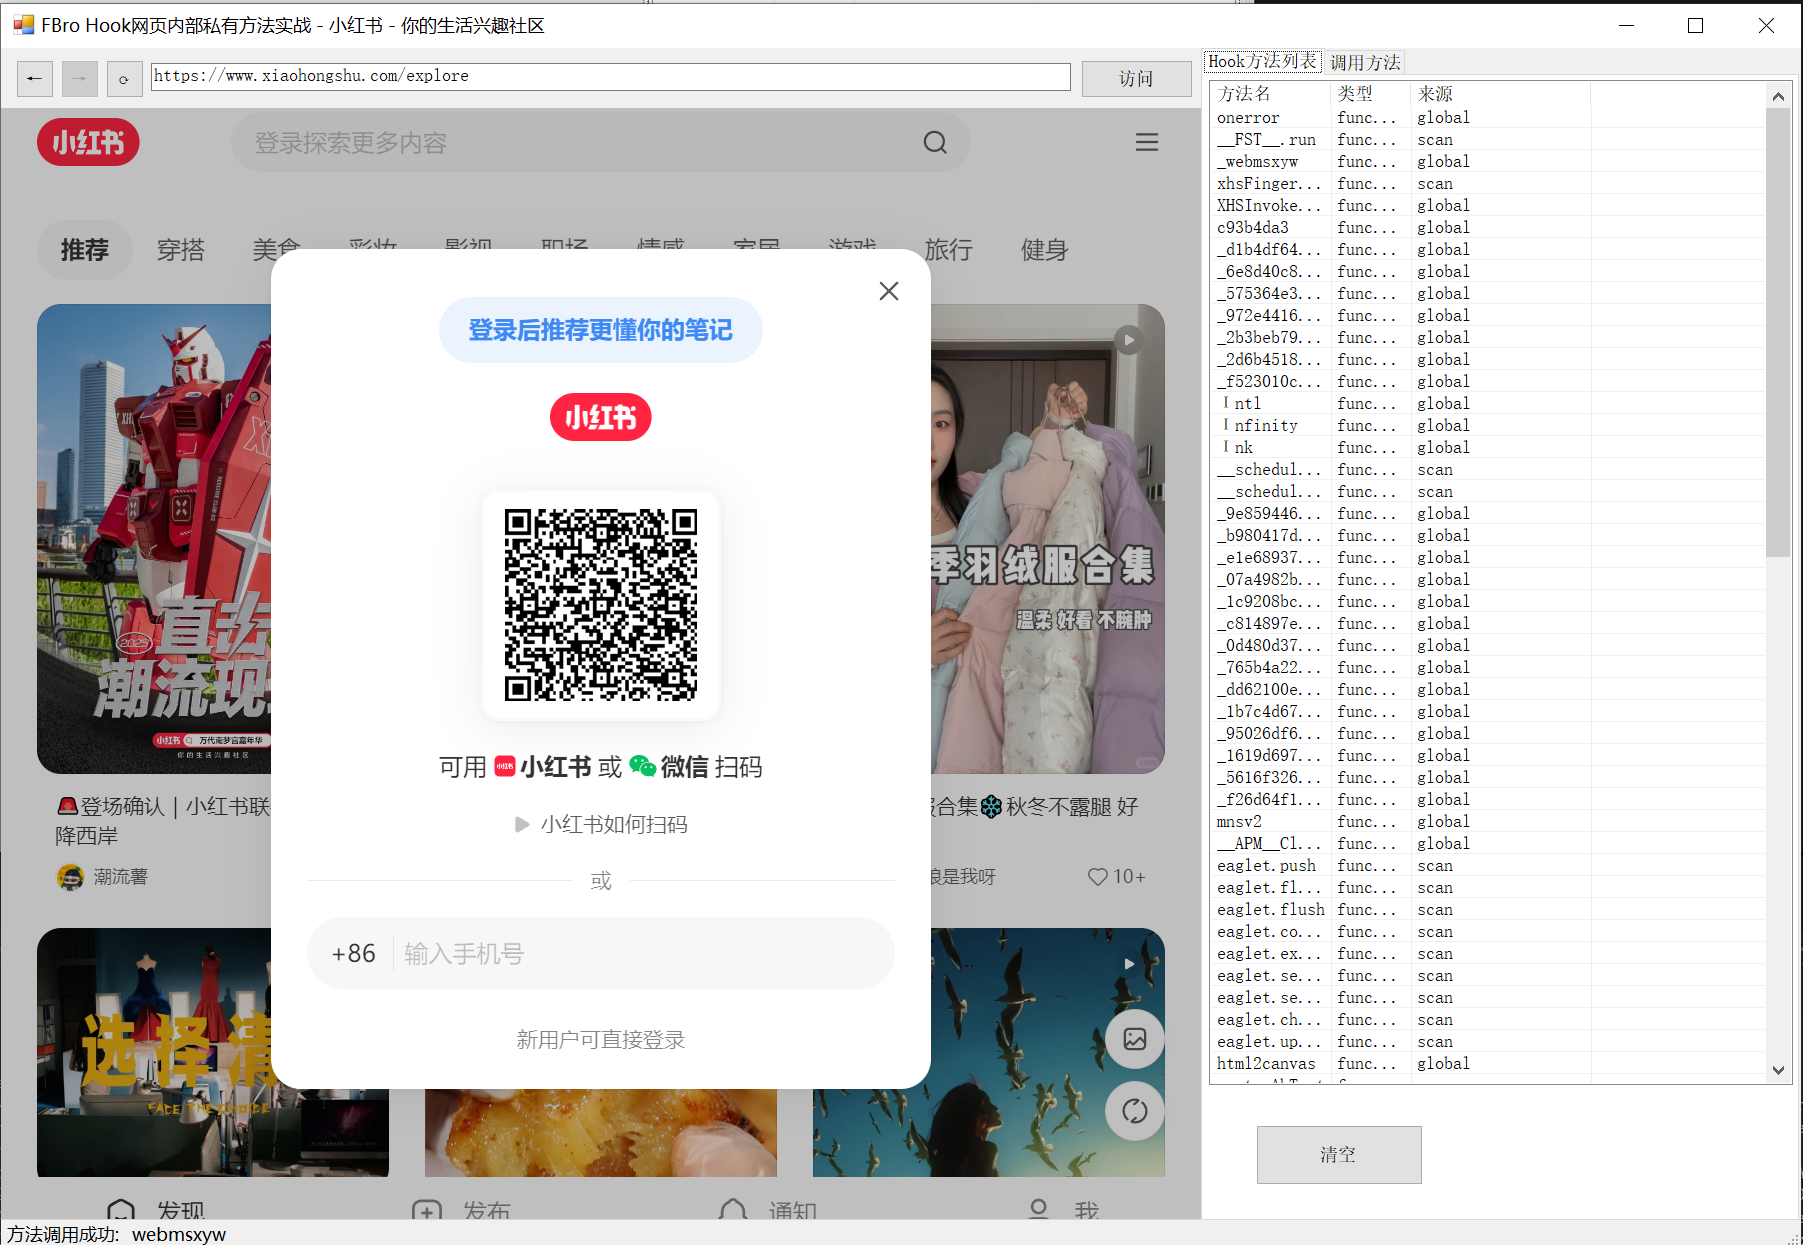Click the URL address field
Viewport: 1803px width, 1245px height.
click(x=611, y=76)
